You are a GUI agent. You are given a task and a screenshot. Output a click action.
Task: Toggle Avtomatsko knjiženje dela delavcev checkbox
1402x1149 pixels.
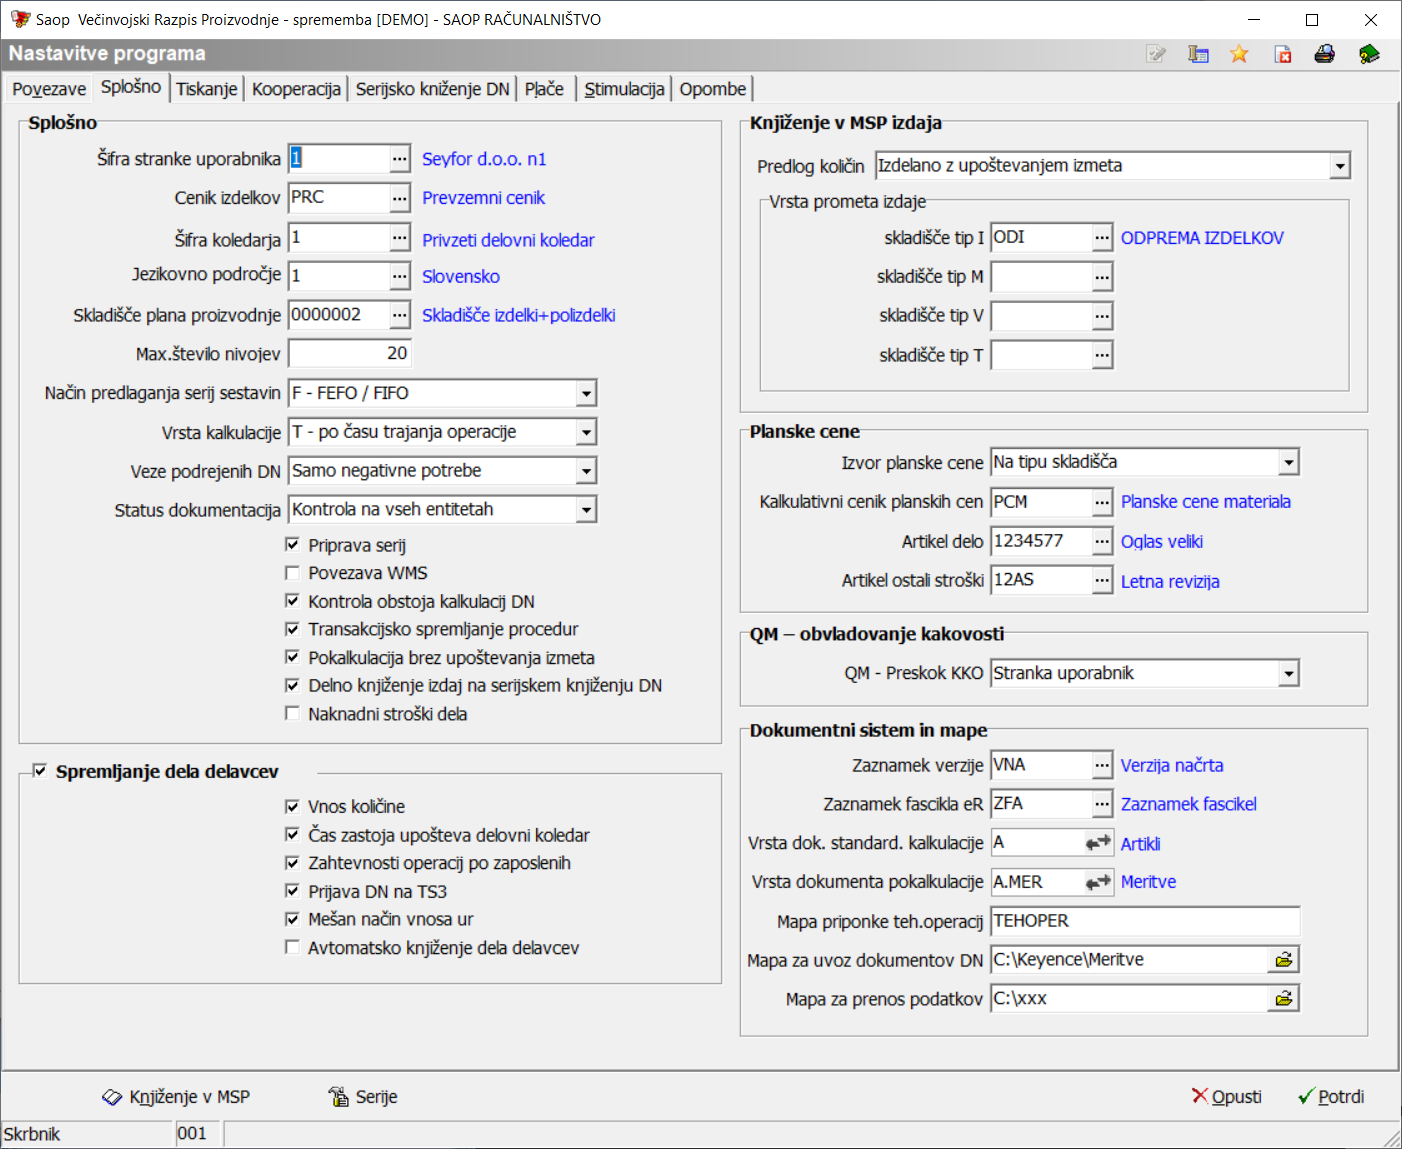[293, 947]
